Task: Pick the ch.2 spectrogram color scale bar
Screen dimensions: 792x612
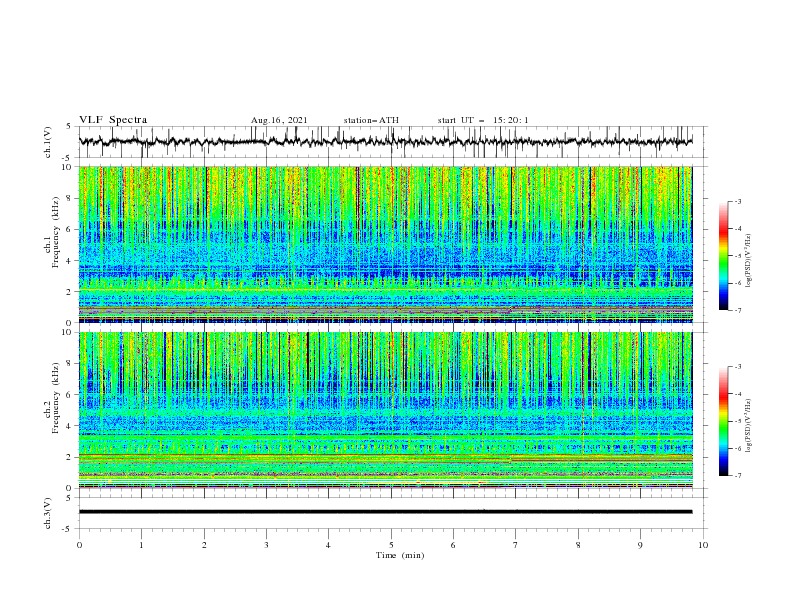Action: coord(723,421)
